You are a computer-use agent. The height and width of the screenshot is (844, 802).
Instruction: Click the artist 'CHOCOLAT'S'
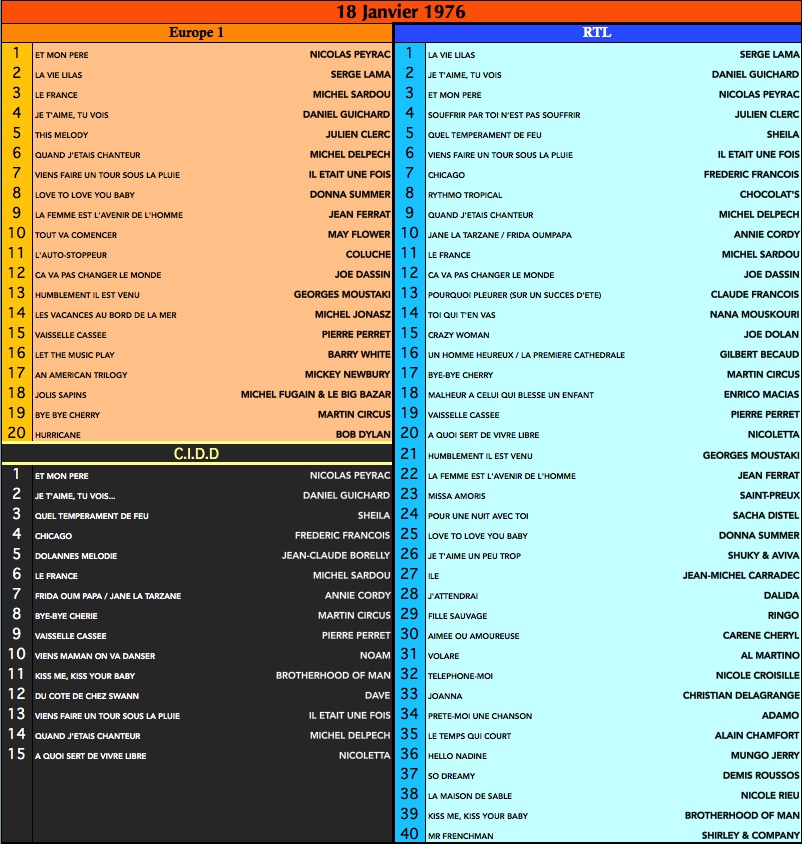tap(770, 194)
